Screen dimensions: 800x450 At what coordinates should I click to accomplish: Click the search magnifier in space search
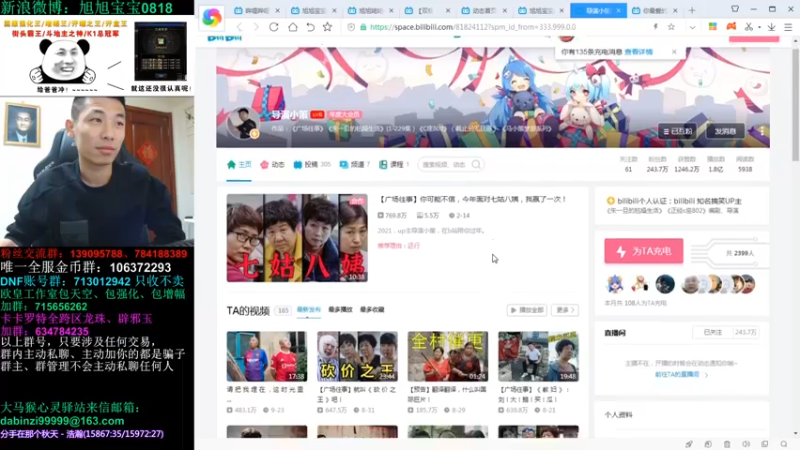pos(476,164)
